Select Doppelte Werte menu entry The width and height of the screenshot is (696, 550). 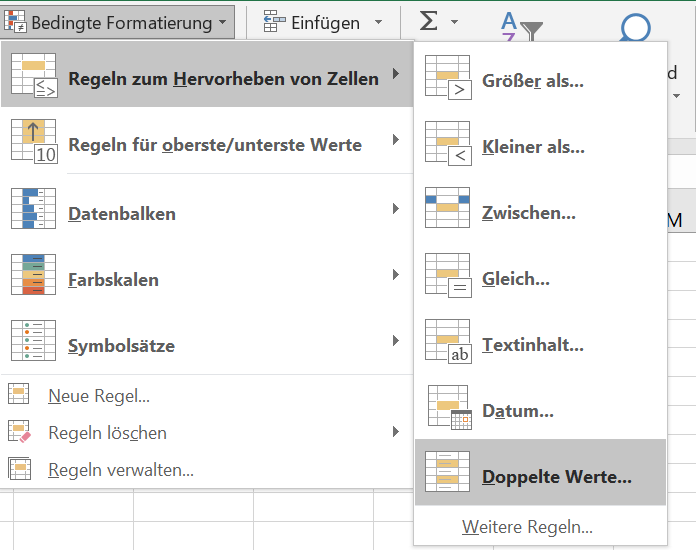click(540, 472)
